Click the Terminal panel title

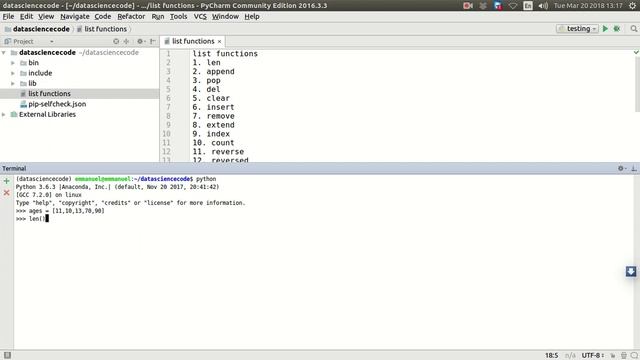(x=14, y=168)
